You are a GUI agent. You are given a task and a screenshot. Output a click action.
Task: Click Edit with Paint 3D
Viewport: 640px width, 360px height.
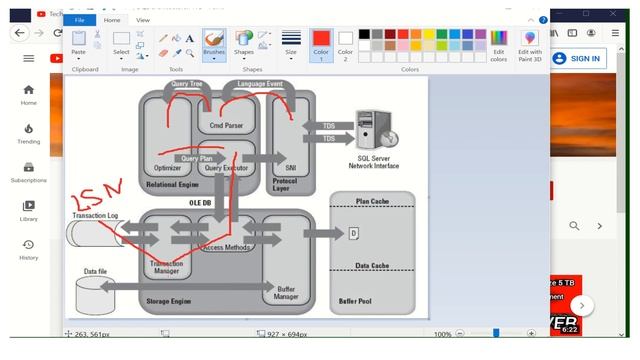(x=530, y=46)
